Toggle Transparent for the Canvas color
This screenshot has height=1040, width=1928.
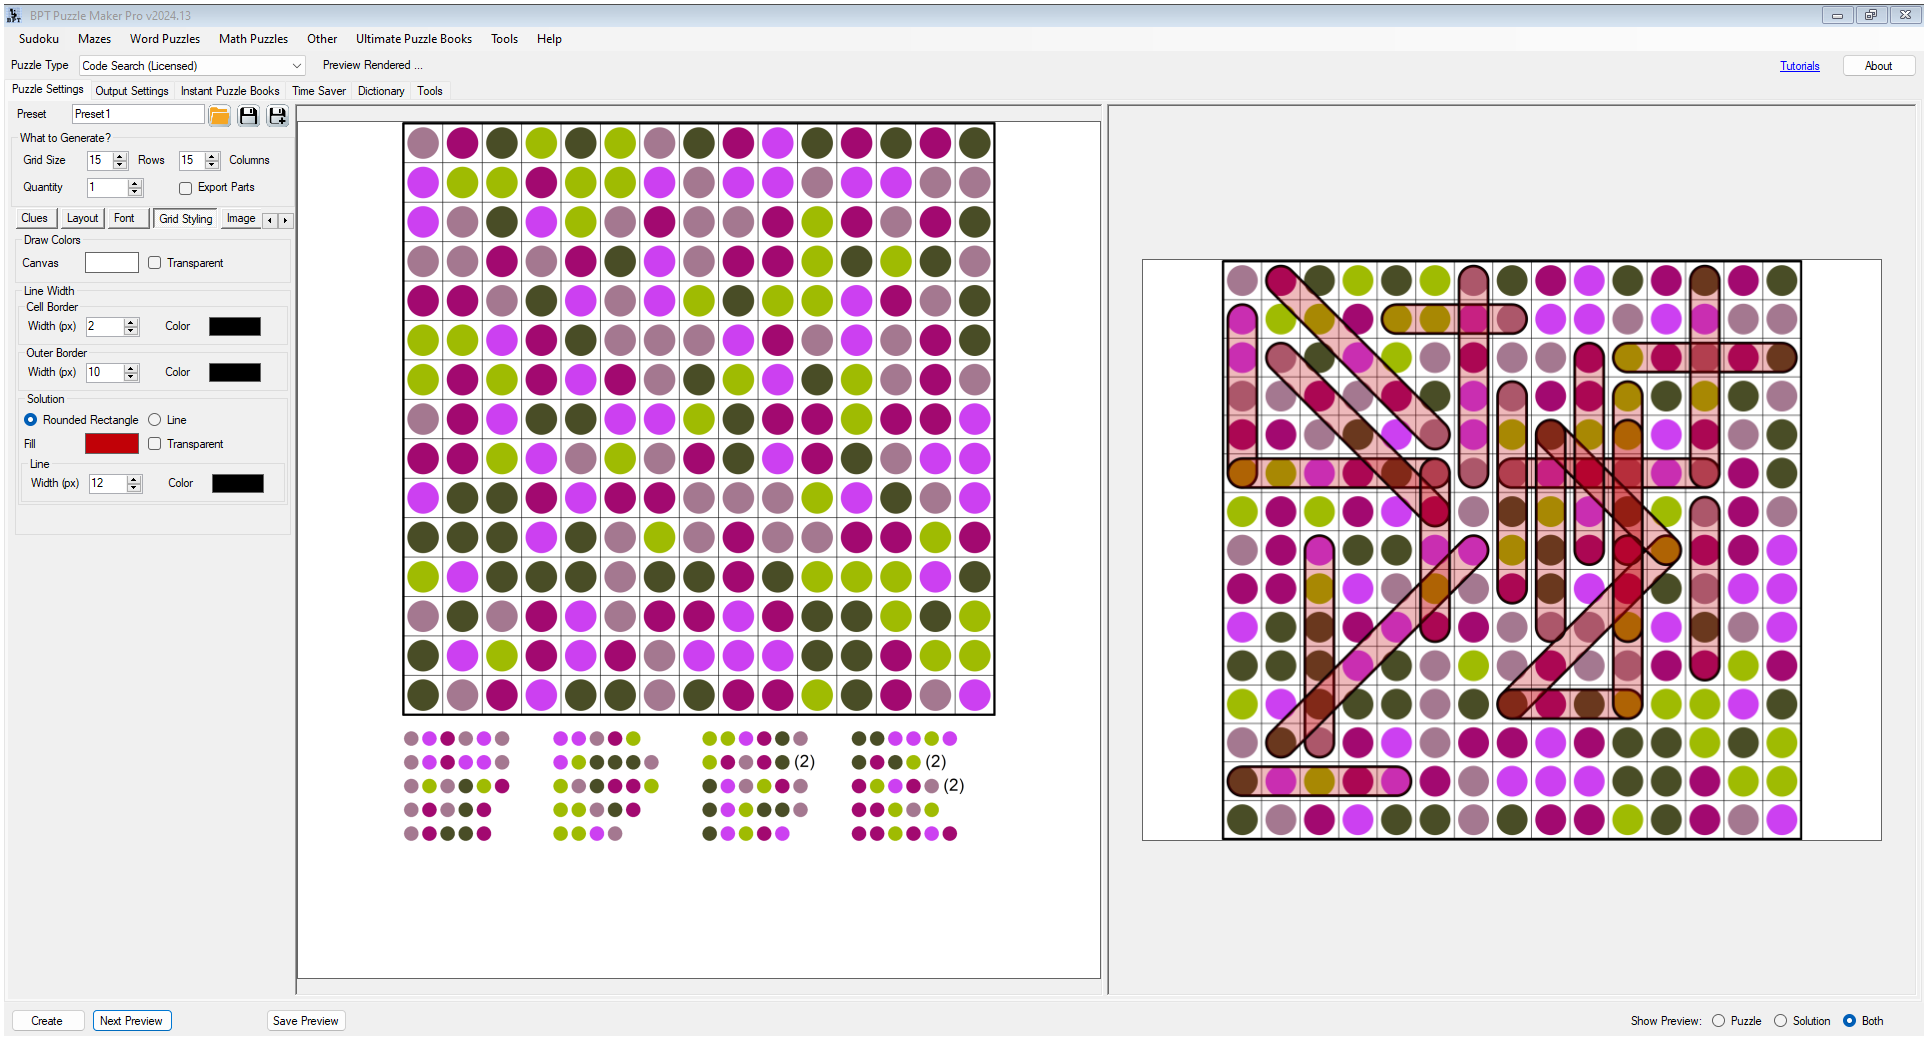(155, 262)
